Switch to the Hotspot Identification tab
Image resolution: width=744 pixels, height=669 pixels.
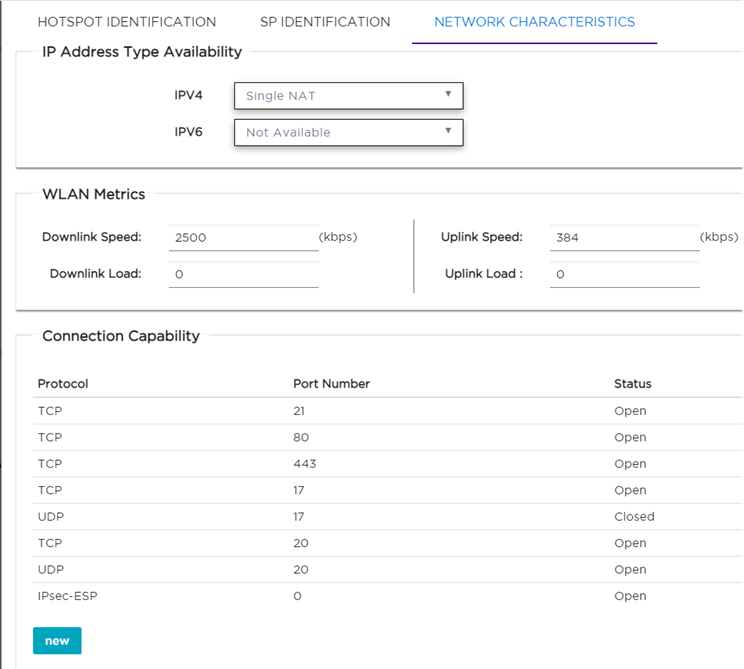(127, 22)
